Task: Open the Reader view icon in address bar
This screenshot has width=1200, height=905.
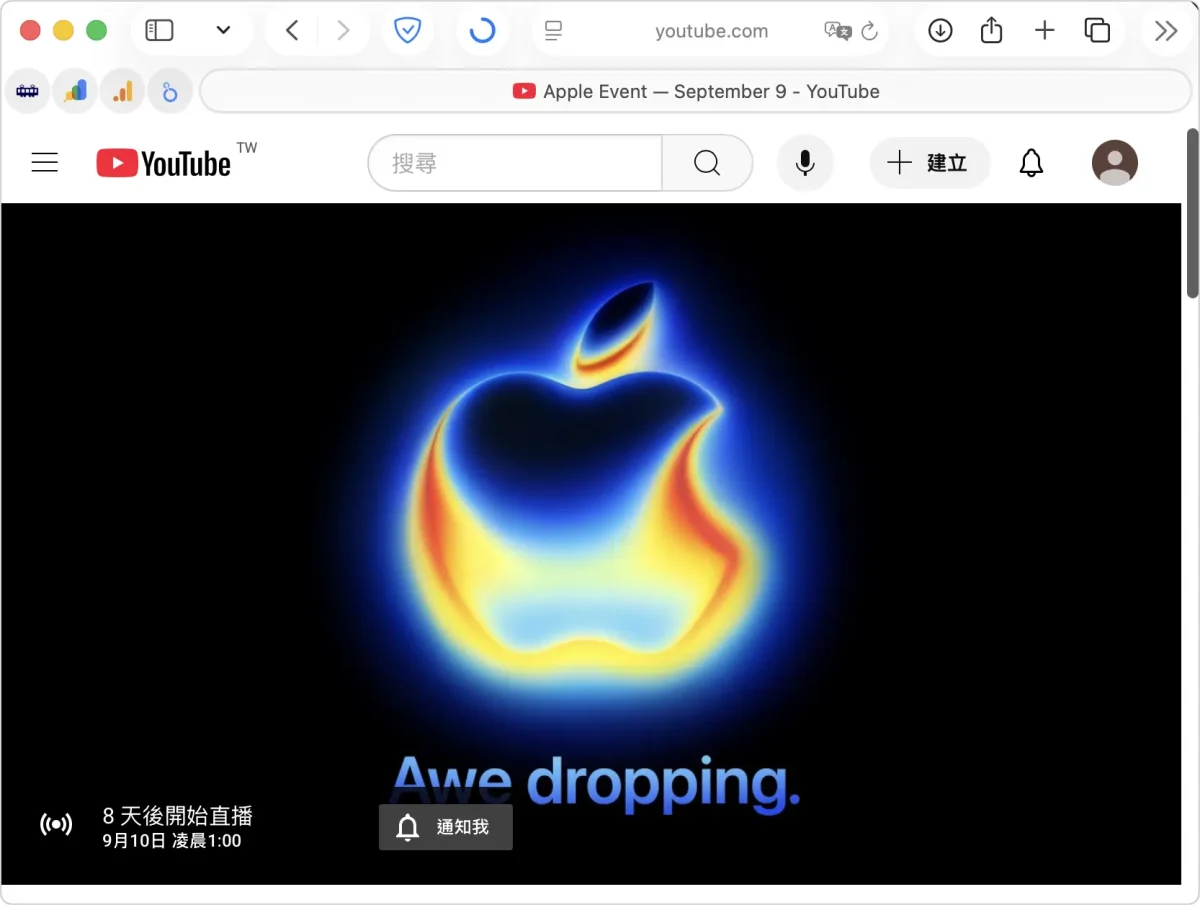Action: tap(553, 31)
